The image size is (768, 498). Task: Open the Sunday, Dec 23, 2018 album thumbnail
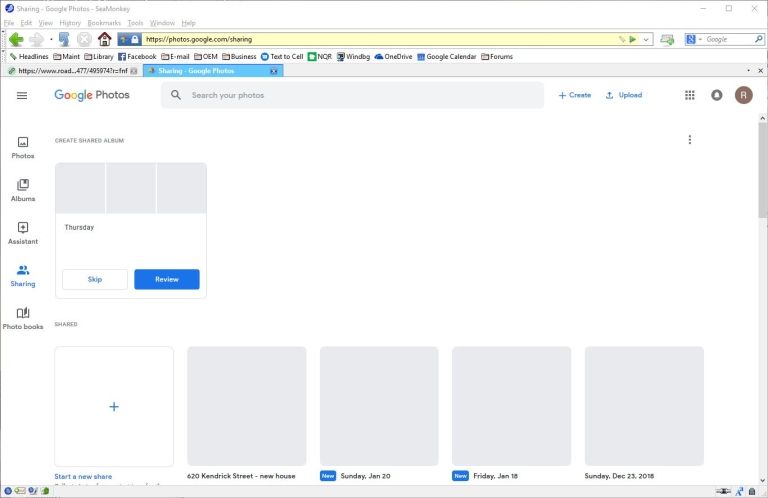point(644,406)
